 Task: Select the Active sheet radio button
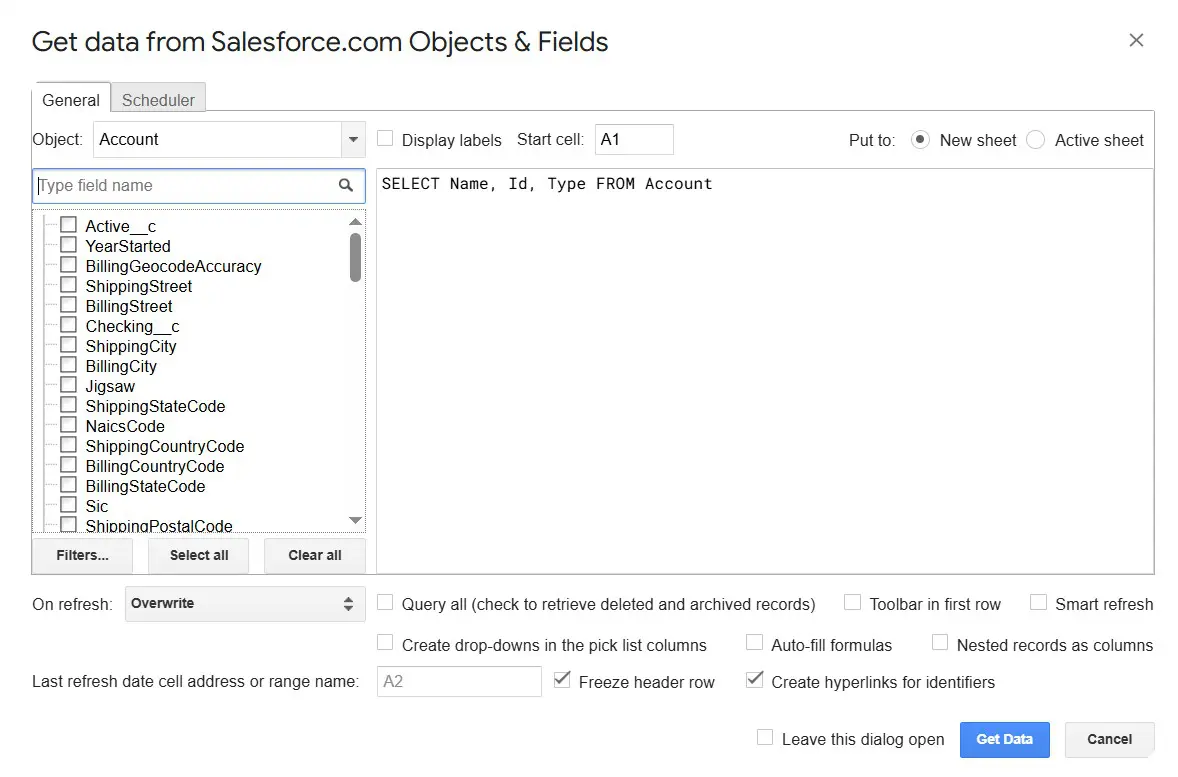[1036, 140]
